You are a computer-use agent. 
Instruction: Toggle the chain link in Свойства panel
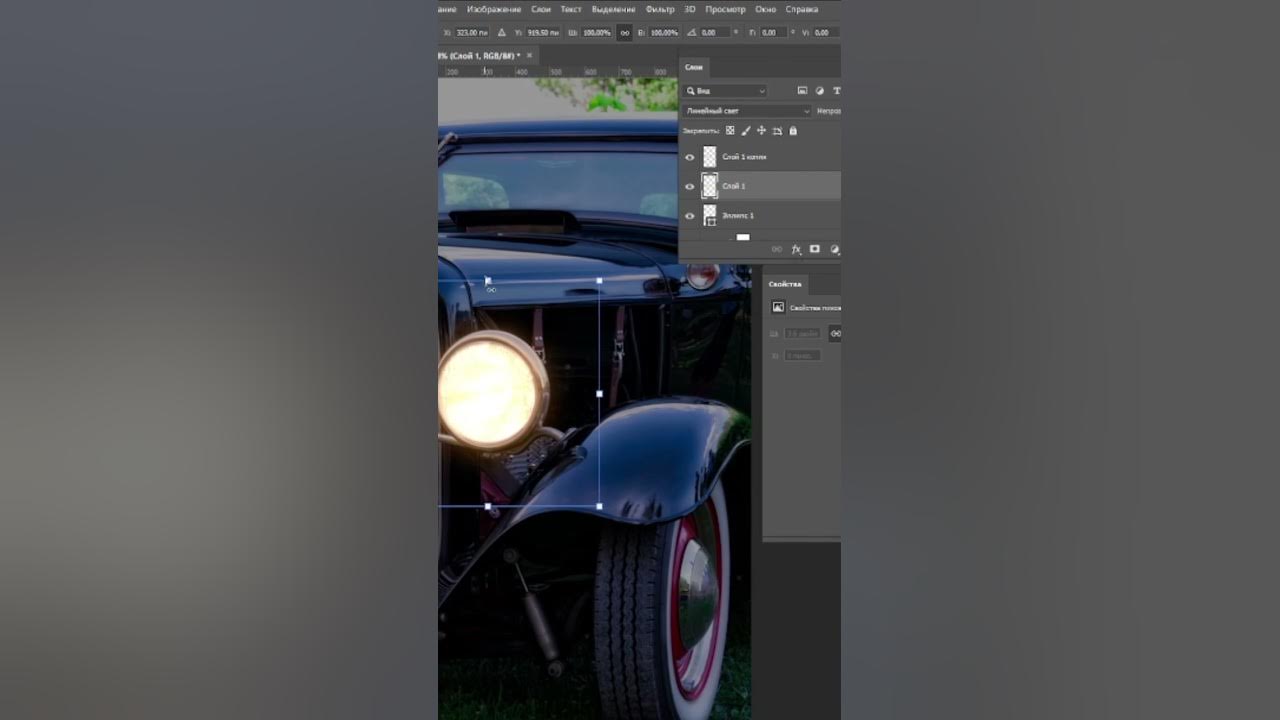[836, 333]
